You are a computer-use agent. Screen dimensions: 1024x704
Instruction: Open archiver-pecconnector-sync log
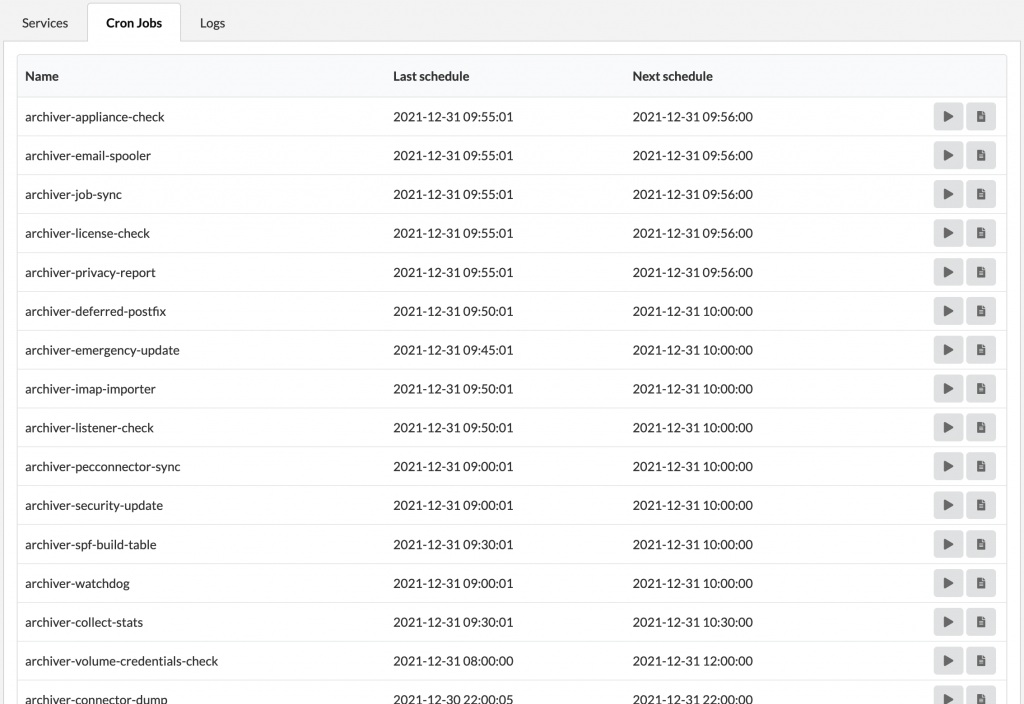click(981, 467)
